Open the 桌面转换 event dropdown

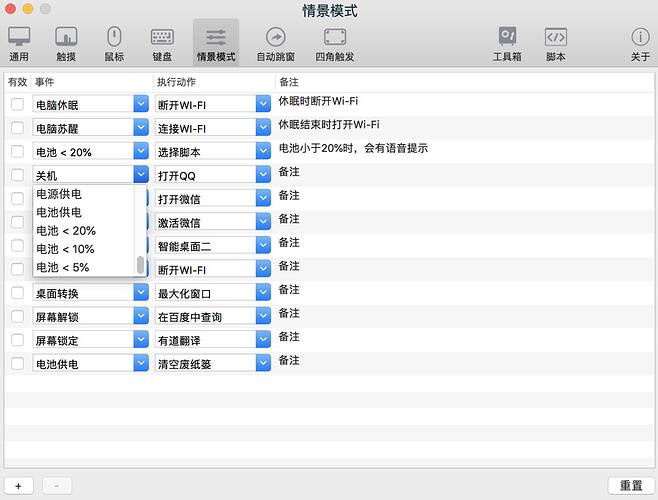140,293
